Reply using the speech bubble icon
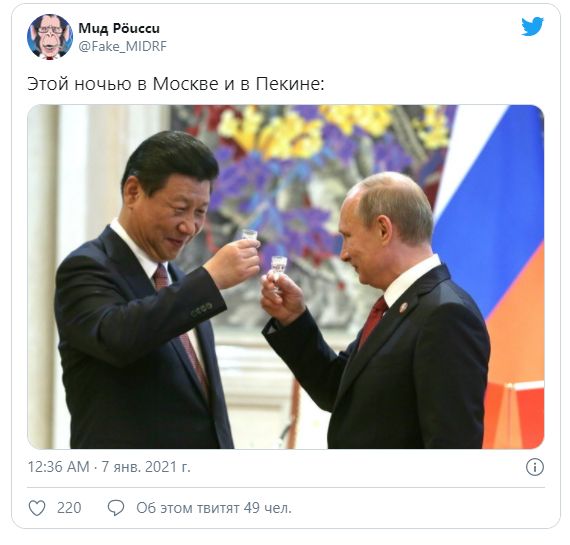 tap(116, 508)
